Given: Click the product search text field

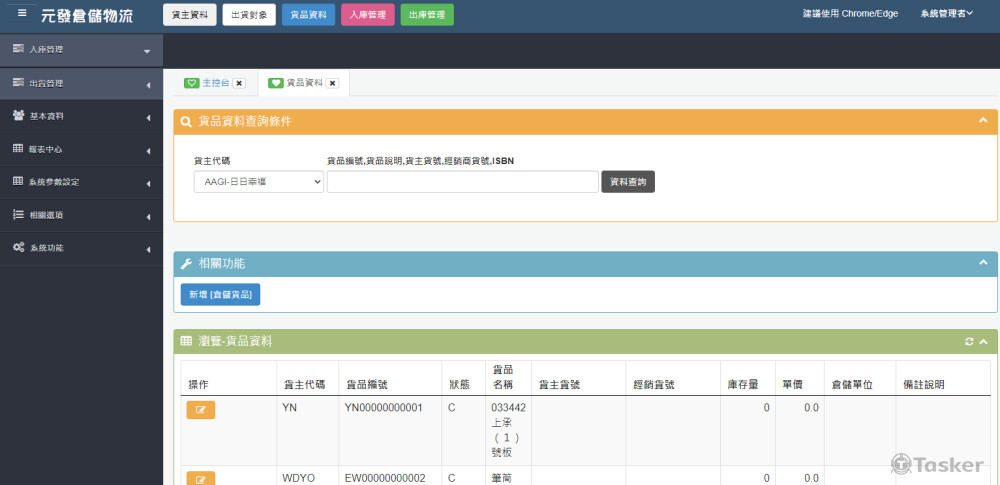Looking at the screenshot, I should 462,182.
